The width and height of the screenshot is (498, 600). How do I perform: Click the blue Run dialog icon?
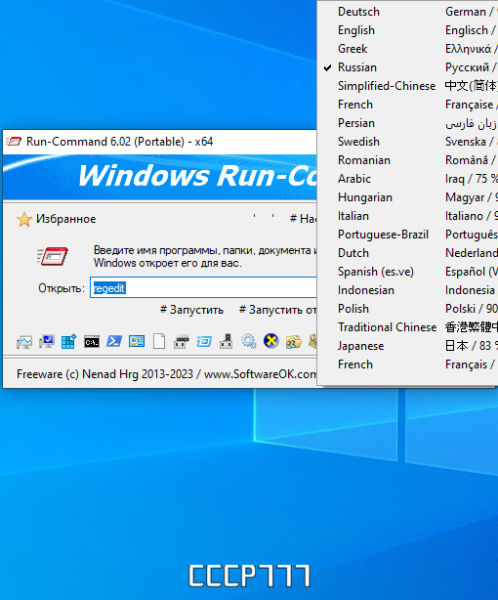[x=204, y=341]
